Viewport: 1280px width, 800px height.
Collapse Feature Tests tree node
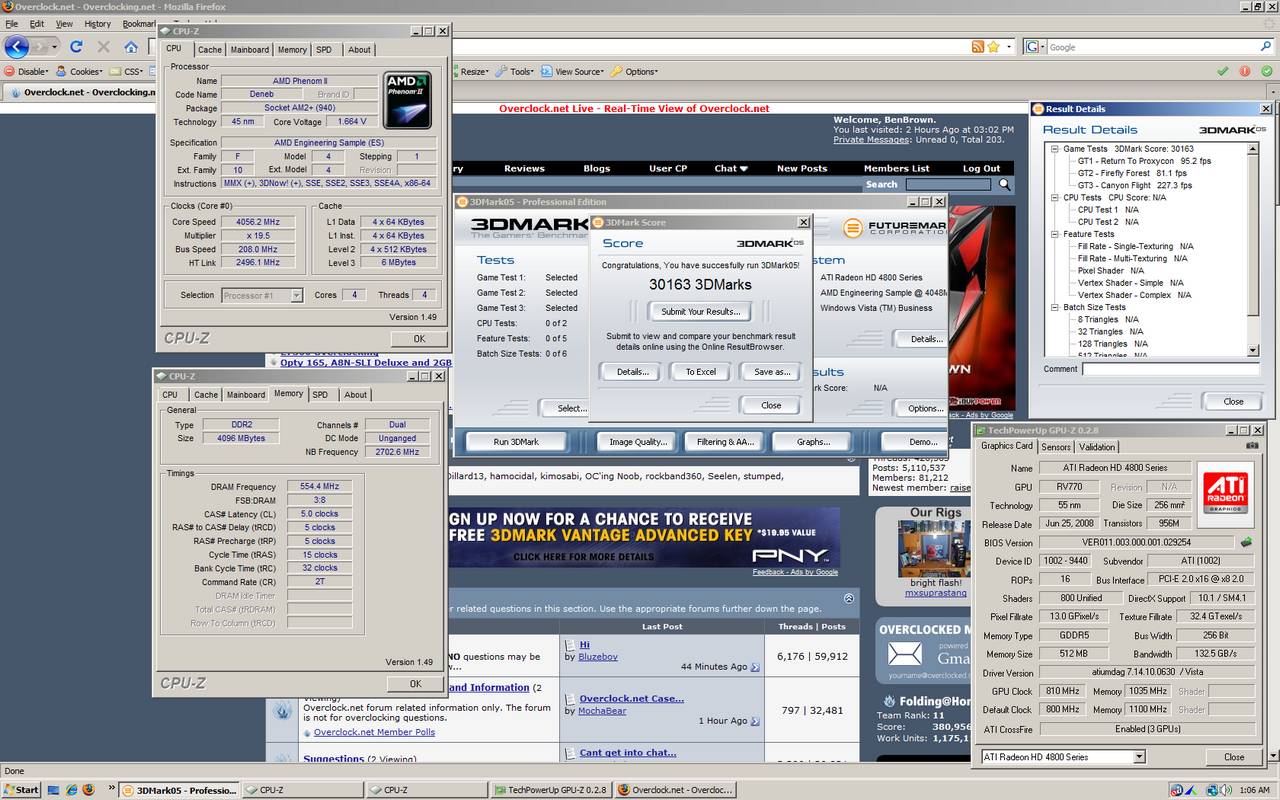(1054, 234)
